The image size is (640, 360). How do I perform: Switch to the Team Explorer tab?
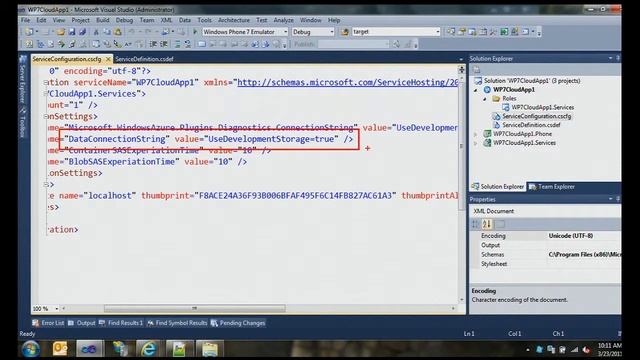tap(552, 187)
